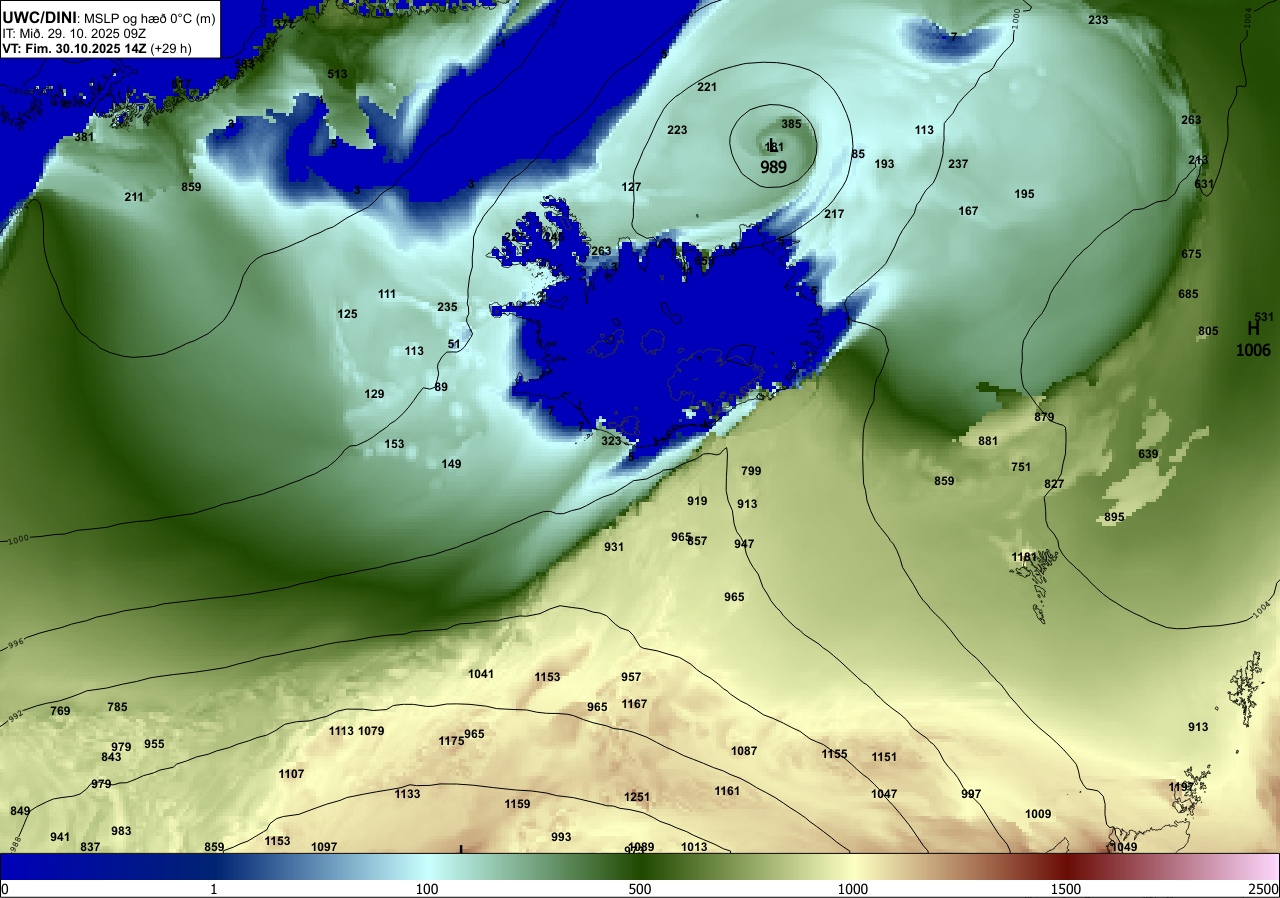1280x898 pixels.
Task: Click the value 1107
Action: pyautogui.click(x=291, y=774)
